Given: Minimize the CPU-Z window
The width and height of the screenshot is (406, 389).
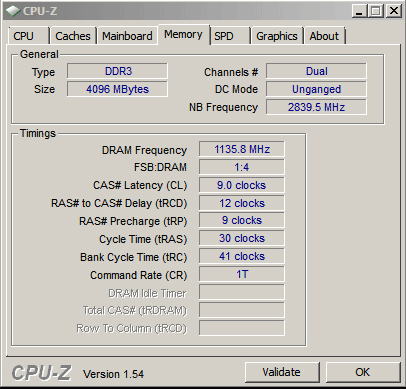Looking at the screenshot, I should tap(359, 11).
